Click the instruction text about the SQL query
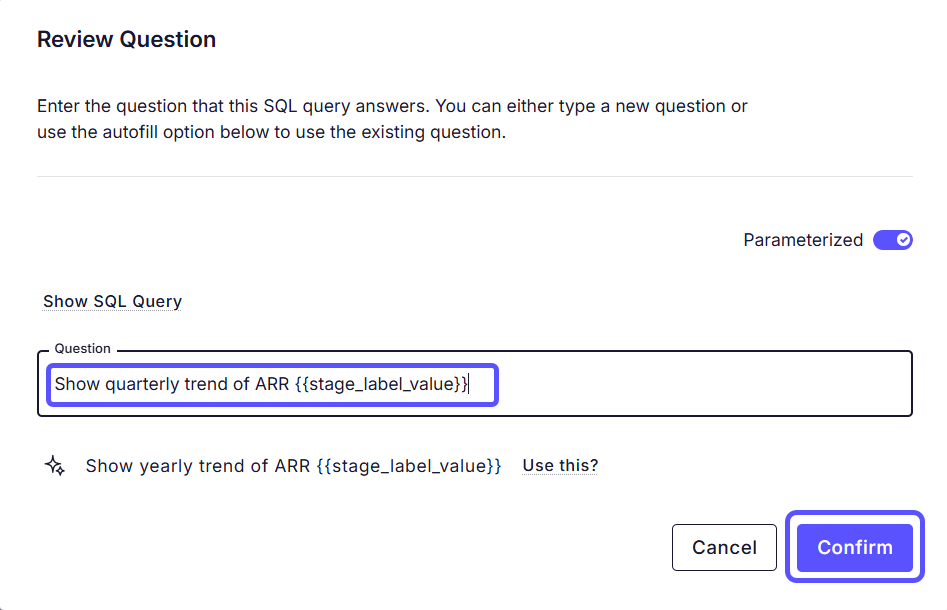The image size is (947, 610). (392, 106)
